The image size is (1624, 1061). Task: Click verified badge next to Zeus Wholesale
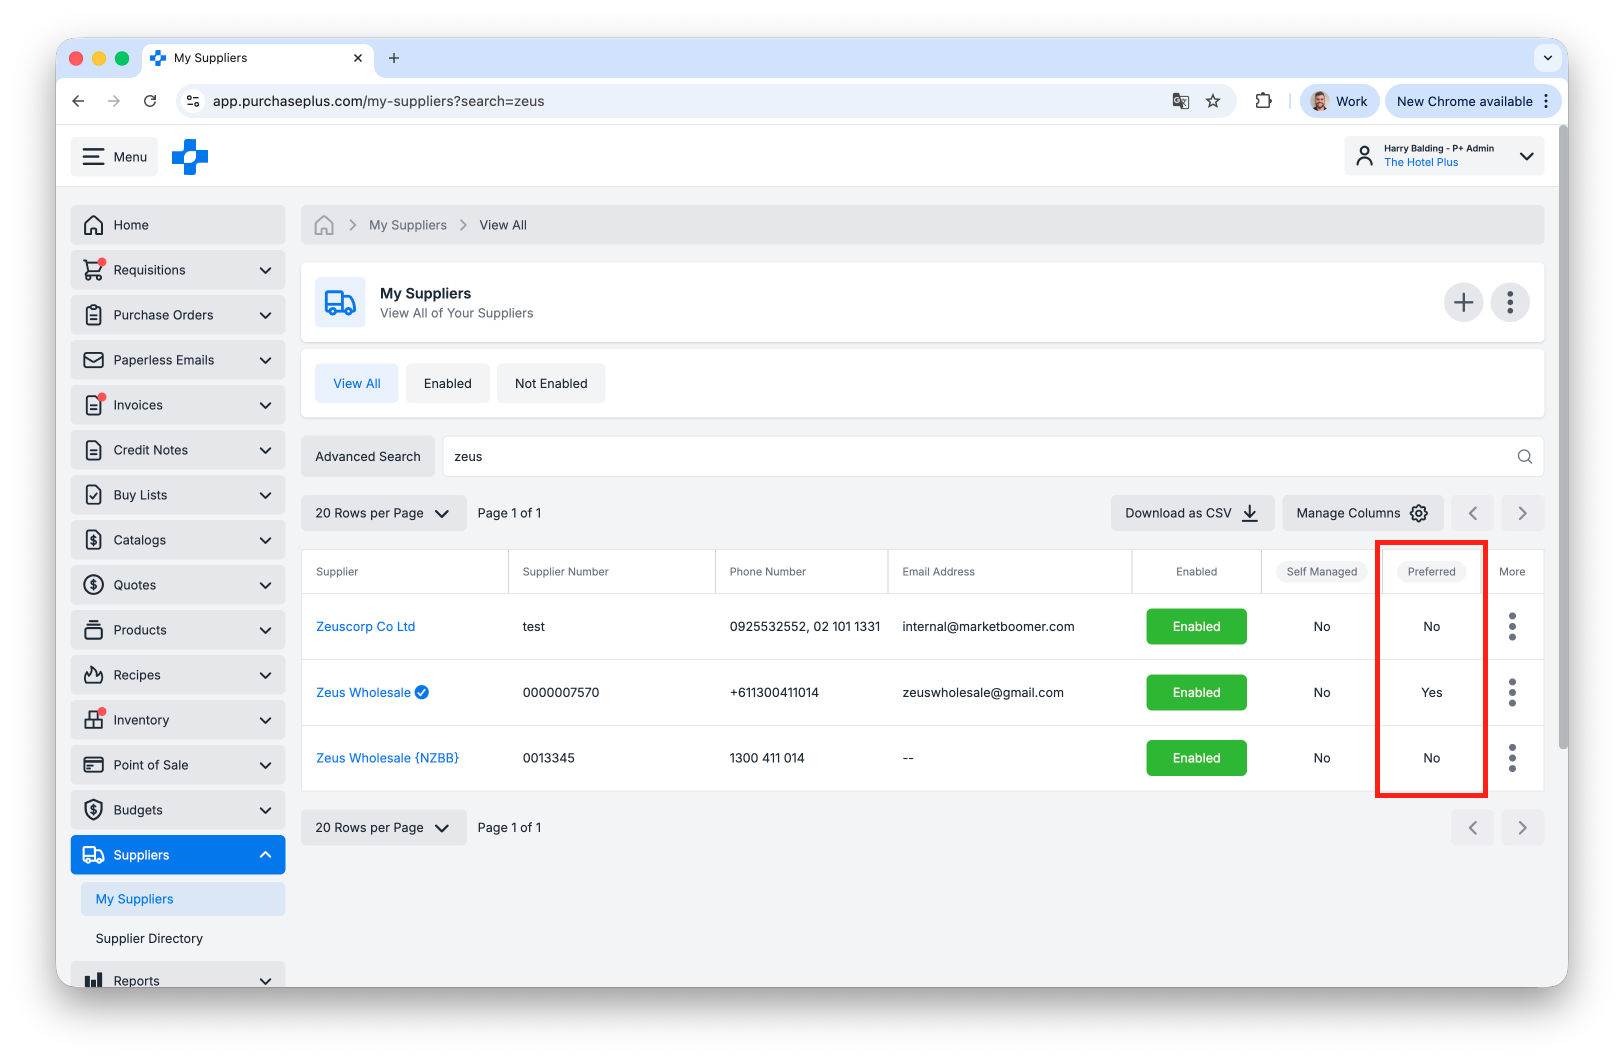pyautogui.click(x=422, y=693)
